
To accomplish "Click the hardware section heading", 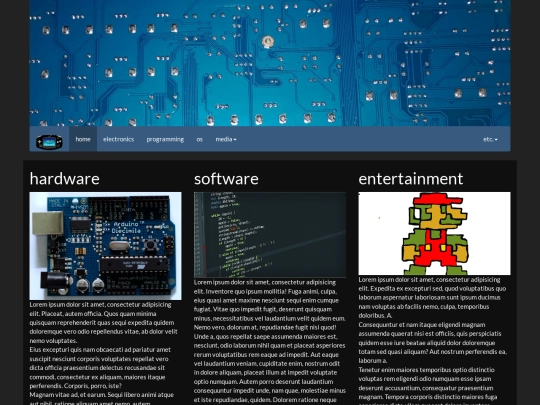I will (65, 179).
